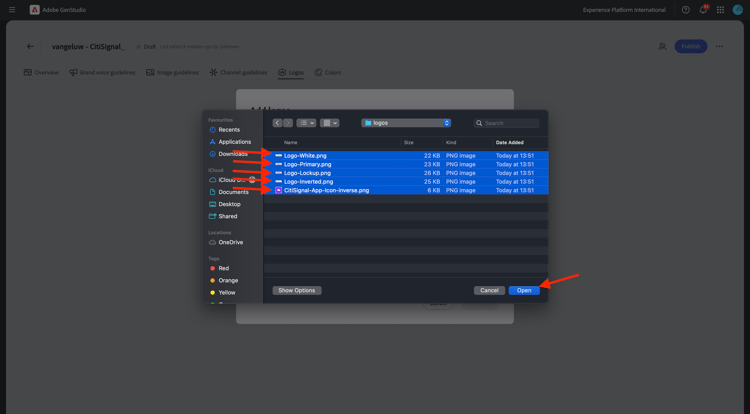Open the grouping options dropdown

(x=330, y=123)
